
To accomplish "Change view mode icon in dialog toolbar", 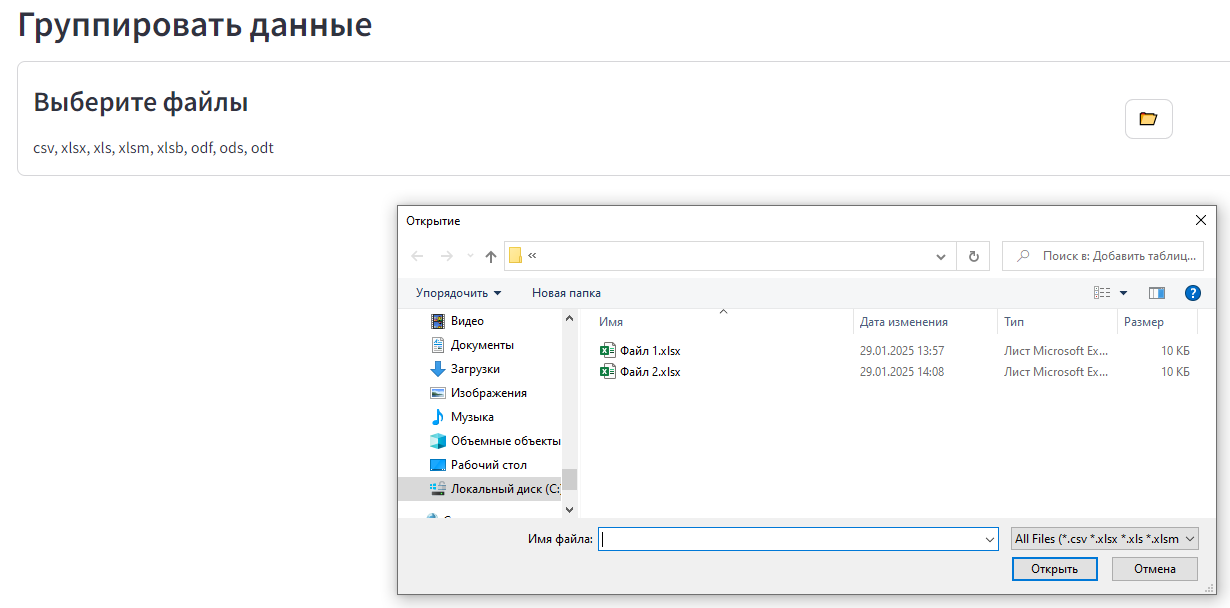I will pos(1103,293).
